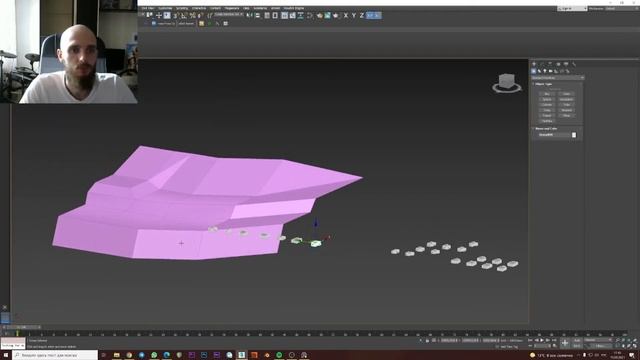This screenshot has height=360, width=640.
Task: Click the object name input field
Action: point(553,135)
